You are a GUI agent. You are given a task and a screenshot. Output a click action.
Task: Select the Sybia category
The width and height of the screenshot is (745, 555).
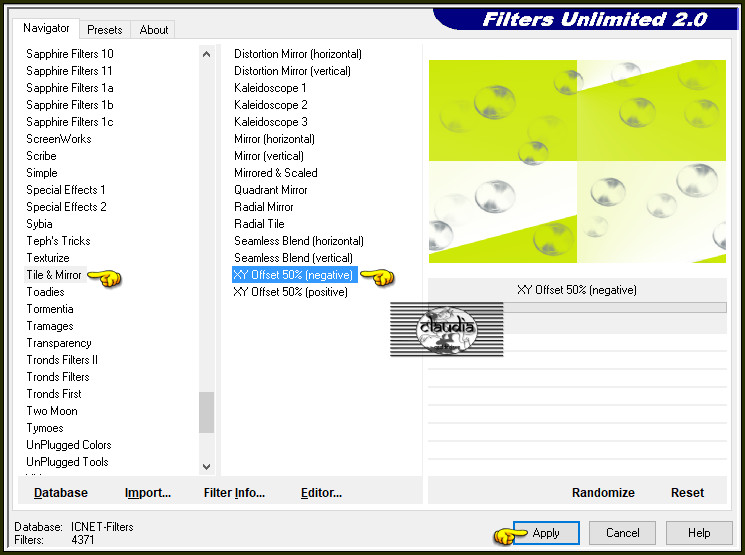[x=39, y=224]
